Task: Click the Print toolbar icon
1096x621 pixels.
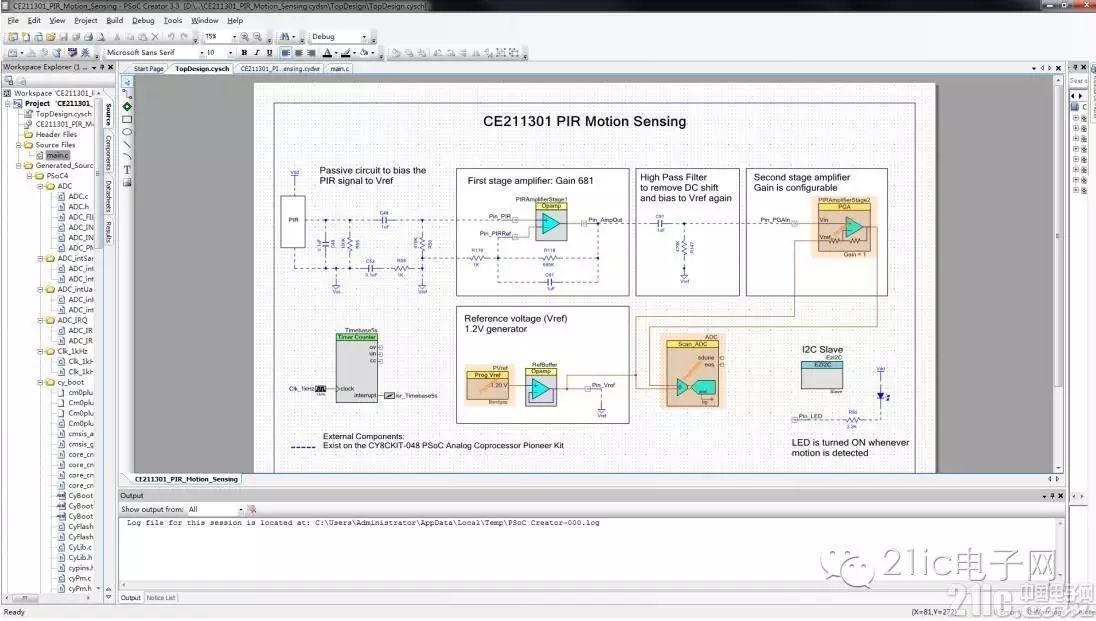Action: click(88, 36)
